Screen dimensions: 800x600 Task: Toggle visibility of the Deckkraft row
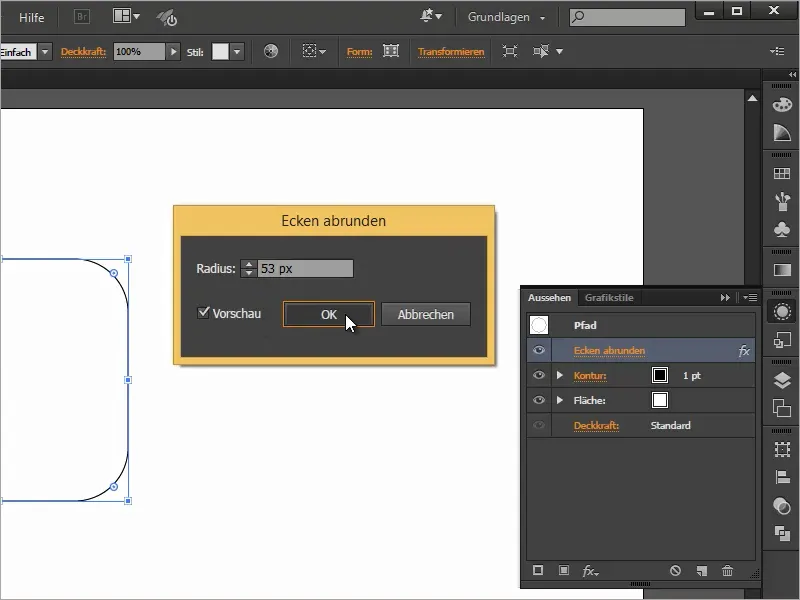[538, 425]
